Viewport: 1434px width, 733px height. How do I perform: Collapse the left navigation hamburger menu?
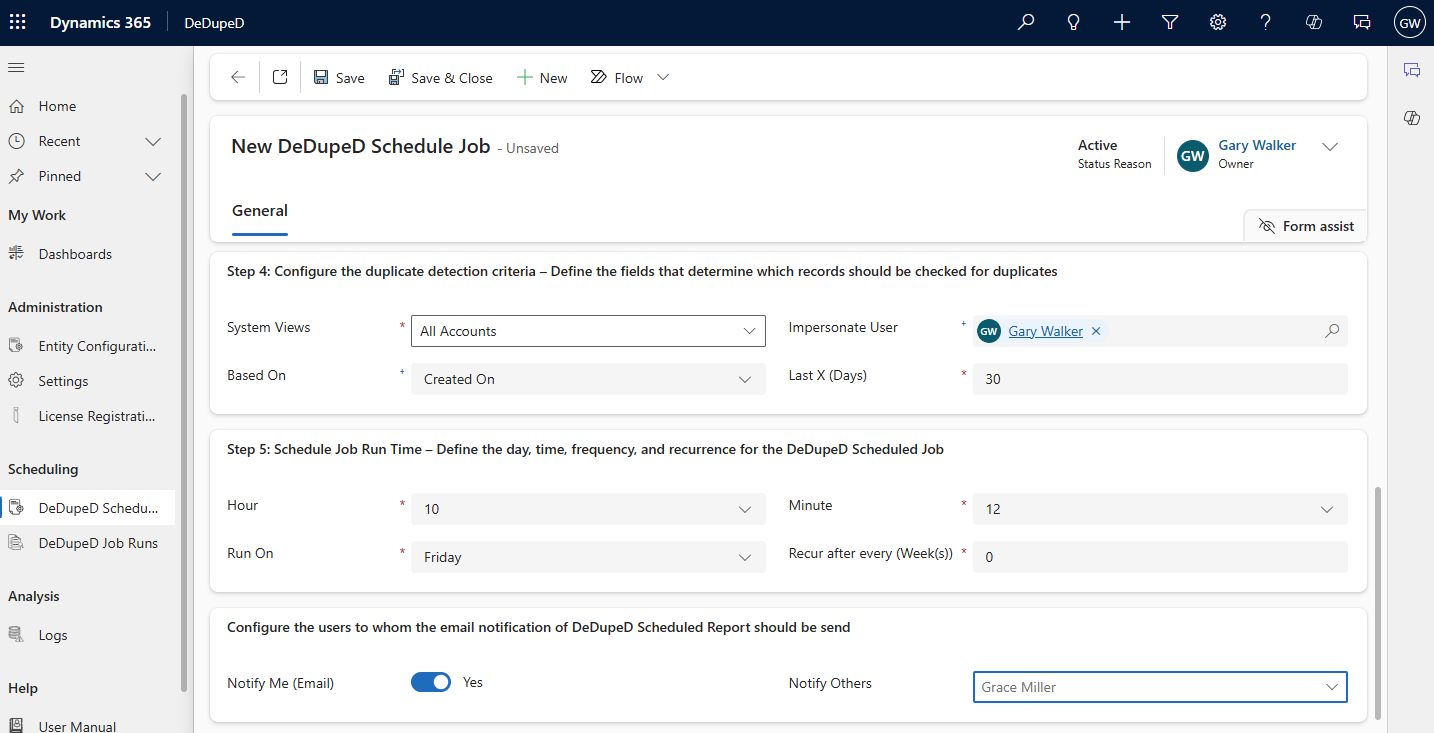(16, 67)
